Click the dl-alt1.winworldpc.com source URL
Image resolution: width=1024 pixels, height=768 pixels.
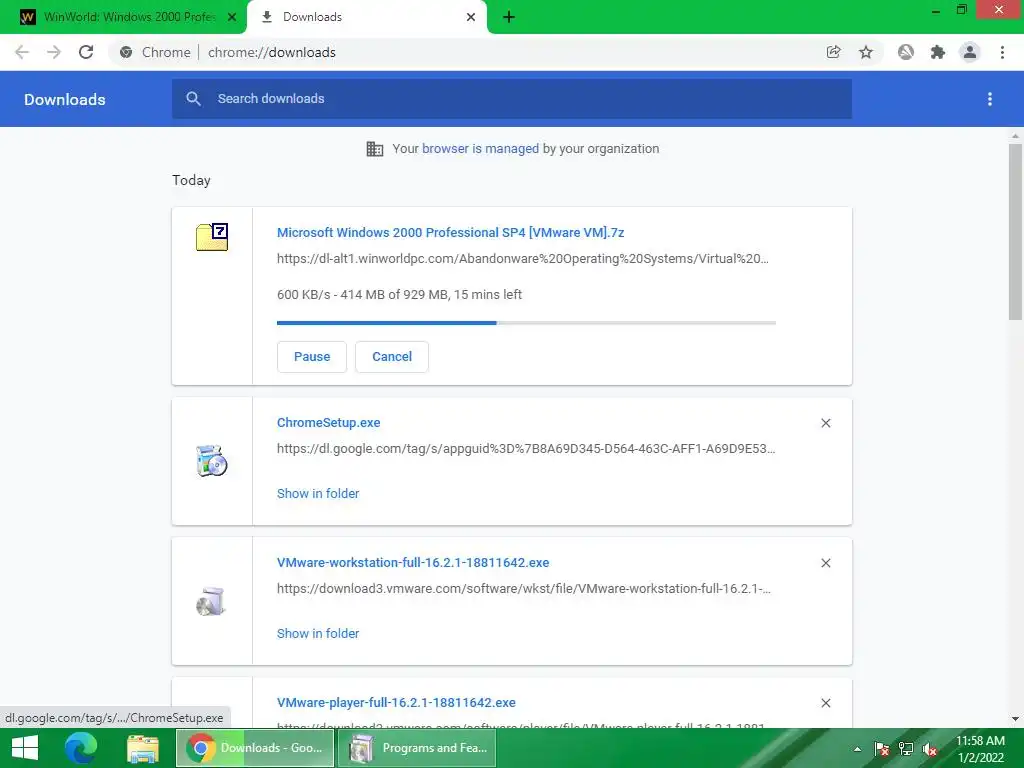tap(522, 259)
